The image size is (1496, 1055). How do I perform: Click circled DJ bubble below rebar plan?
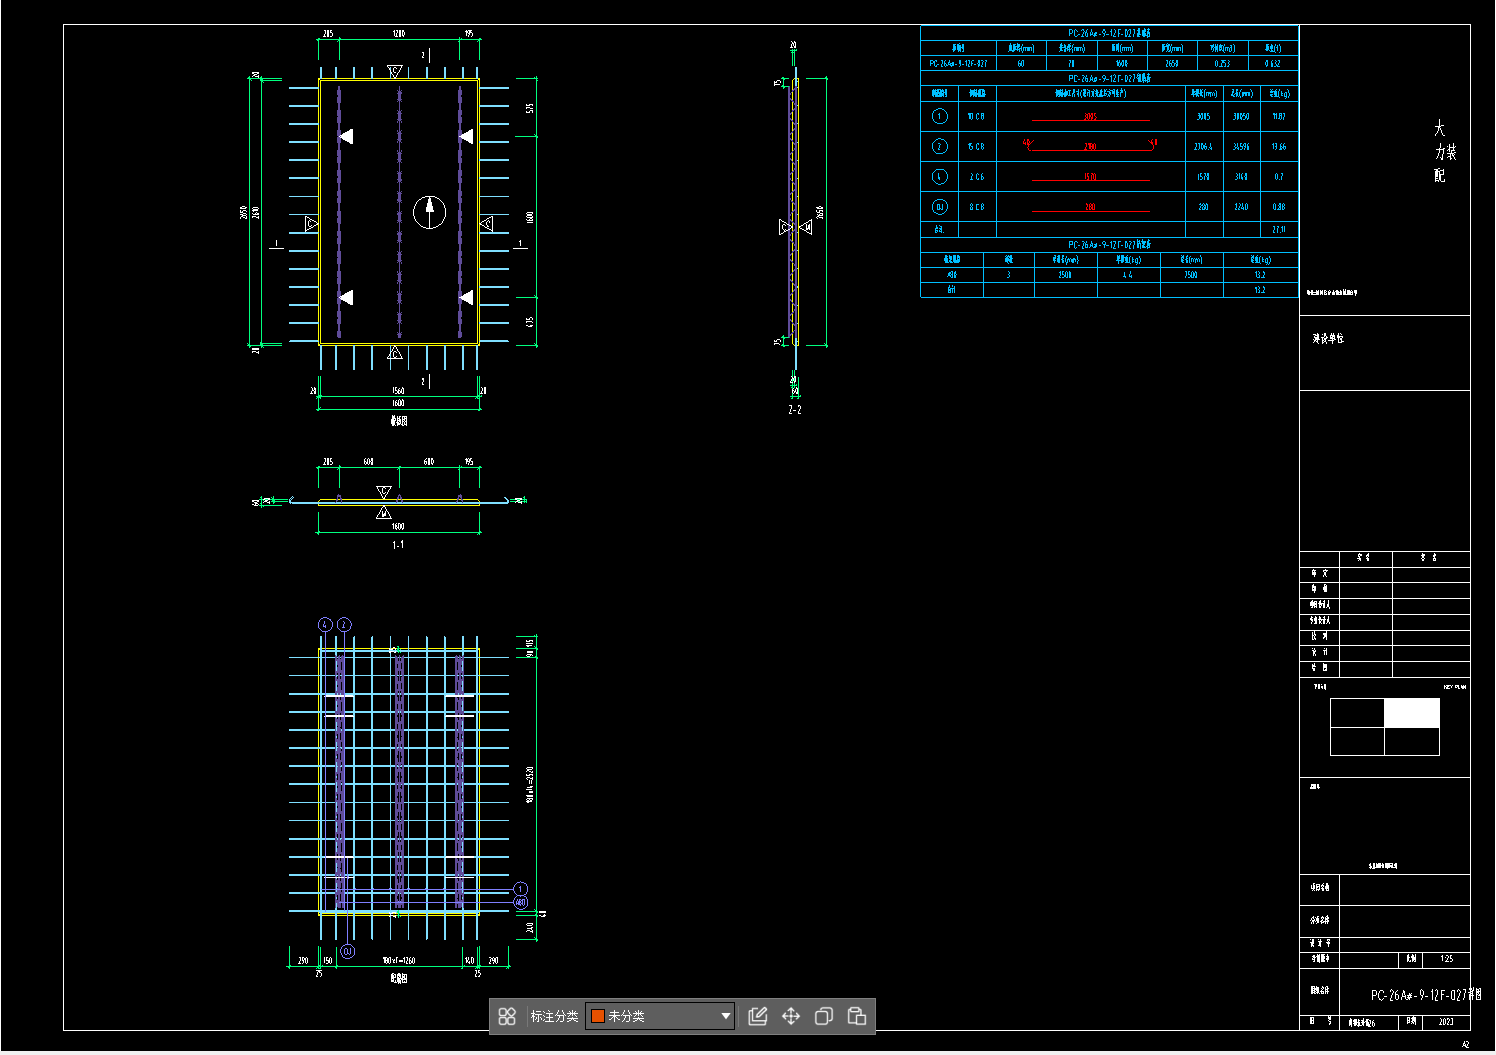pyautogui.click(x=347, y=951)
